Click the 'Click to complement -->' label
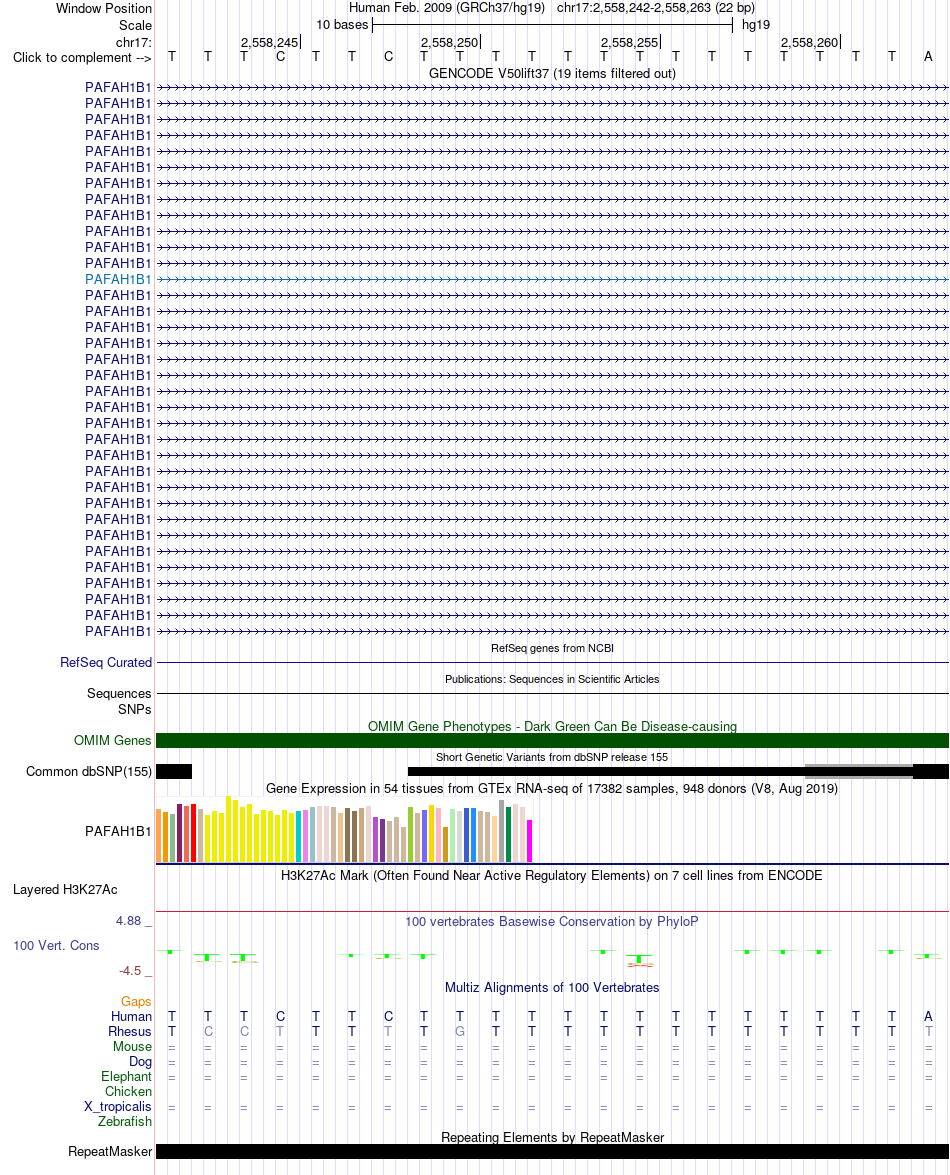 click(x=82, y=58)
